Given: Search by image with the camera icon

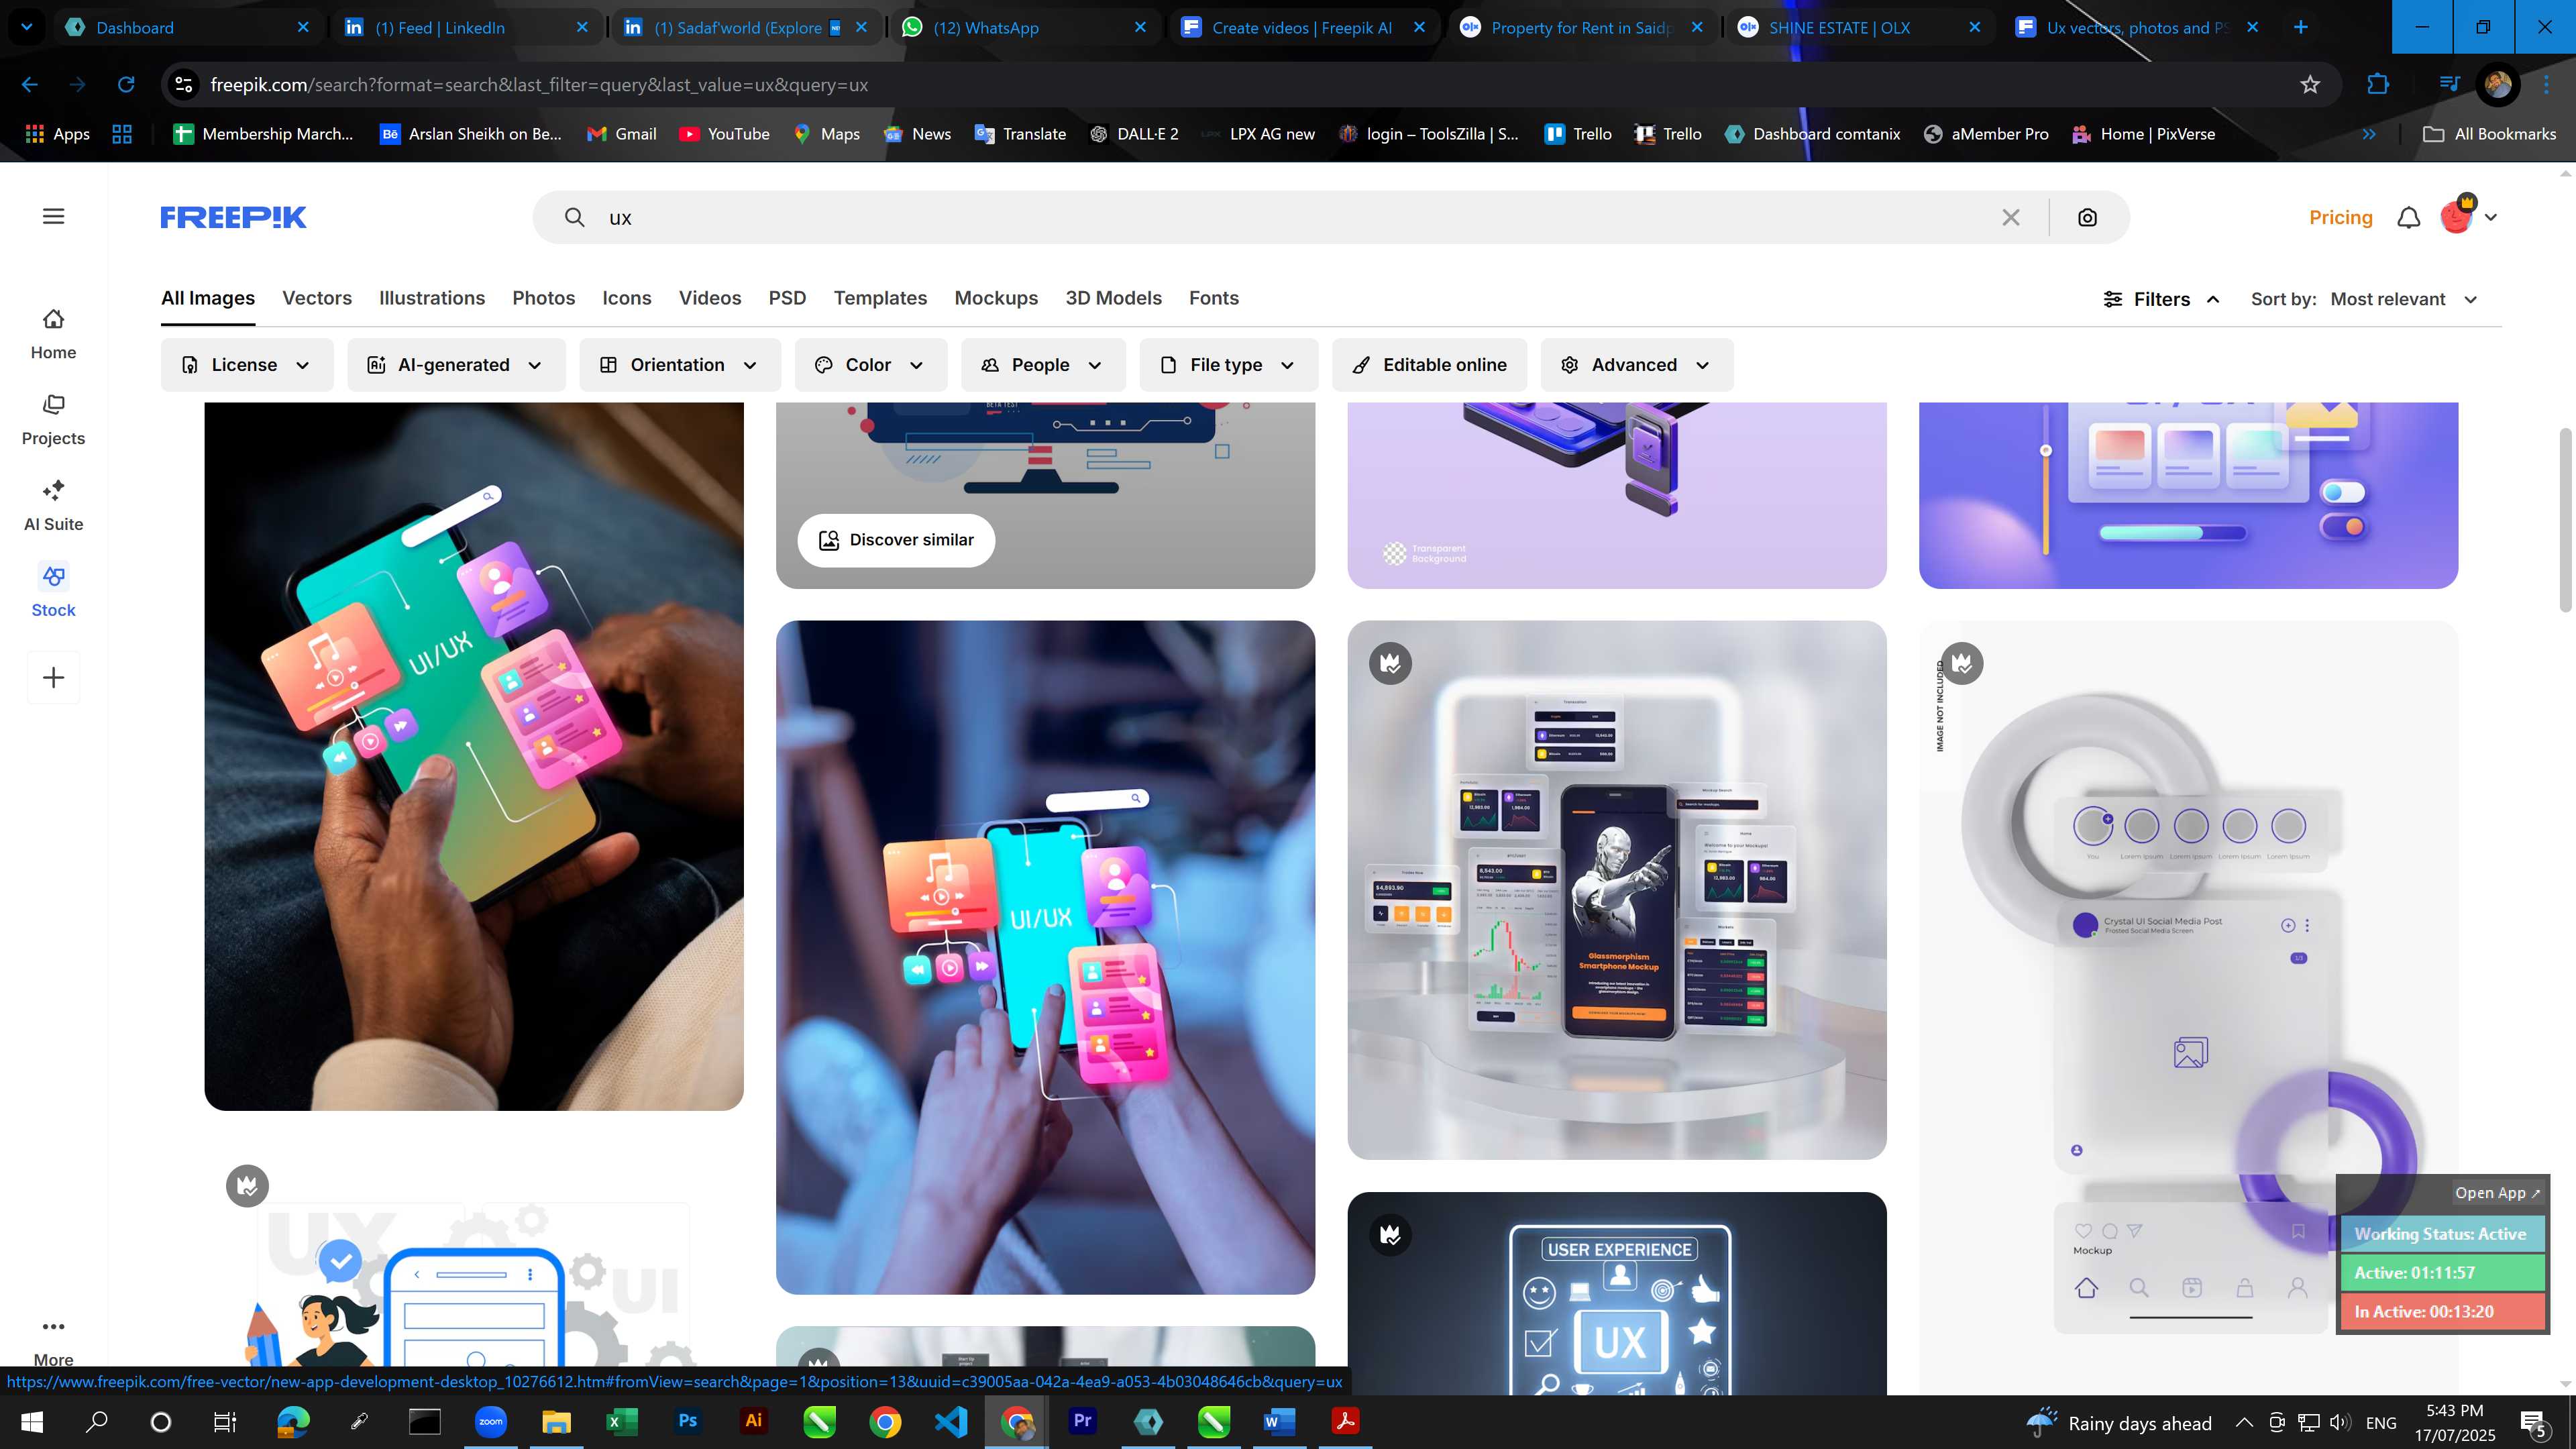Looking at the screenshot, I should click(2087, 217).
